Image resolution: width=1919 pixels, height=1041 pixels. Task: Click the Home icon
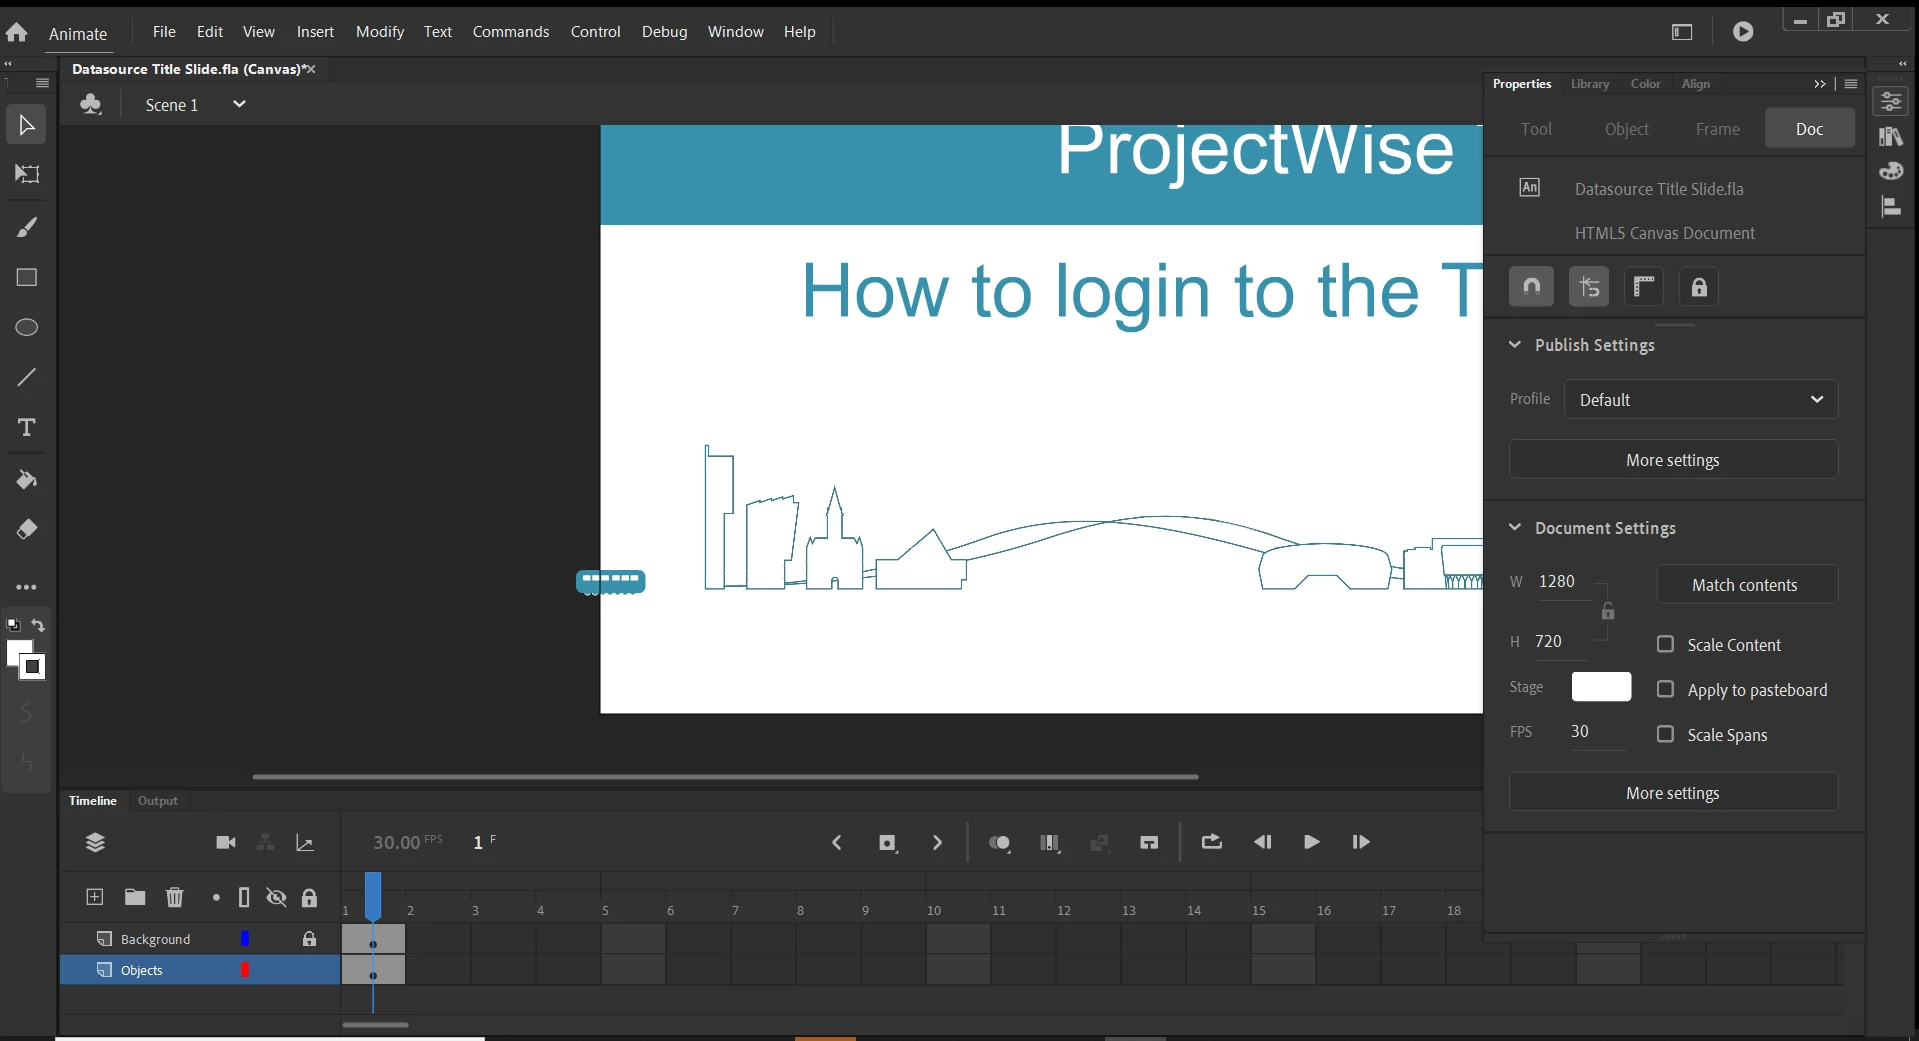pyautogui.click(x=17, y=32)
